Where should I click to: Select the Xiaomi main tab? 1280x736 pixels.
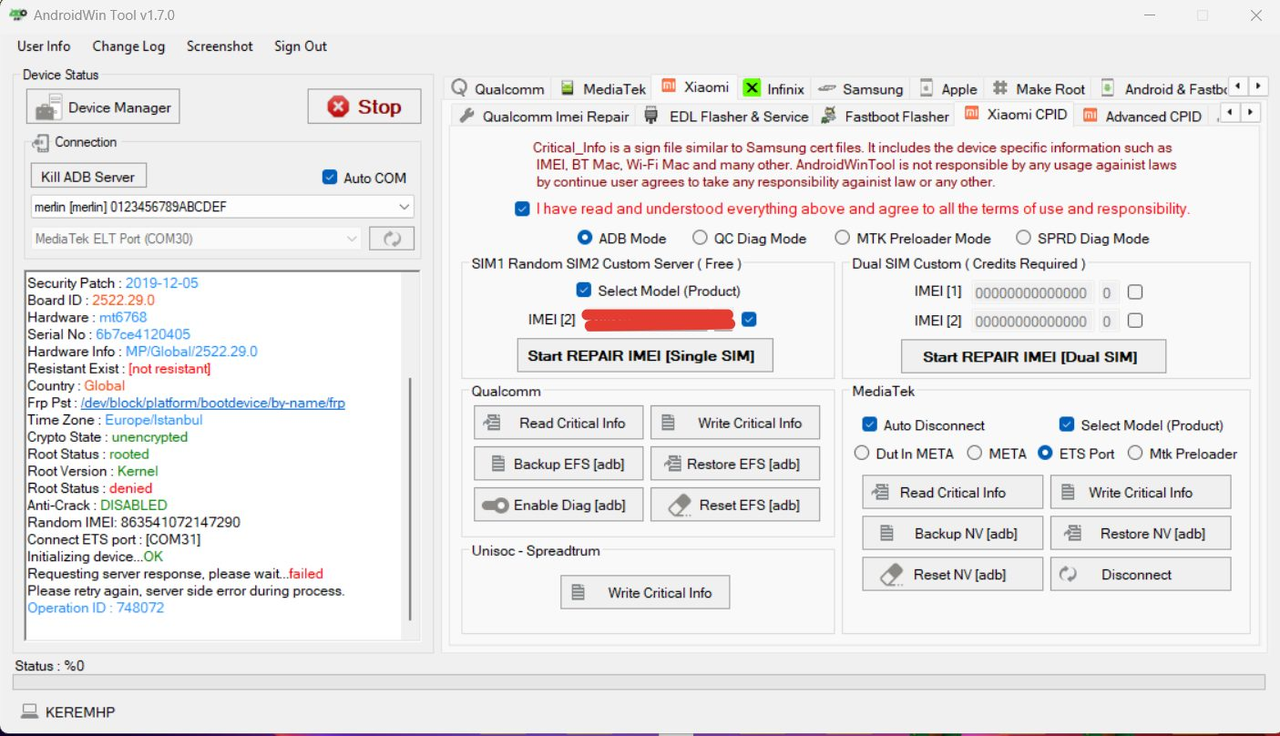695,87
